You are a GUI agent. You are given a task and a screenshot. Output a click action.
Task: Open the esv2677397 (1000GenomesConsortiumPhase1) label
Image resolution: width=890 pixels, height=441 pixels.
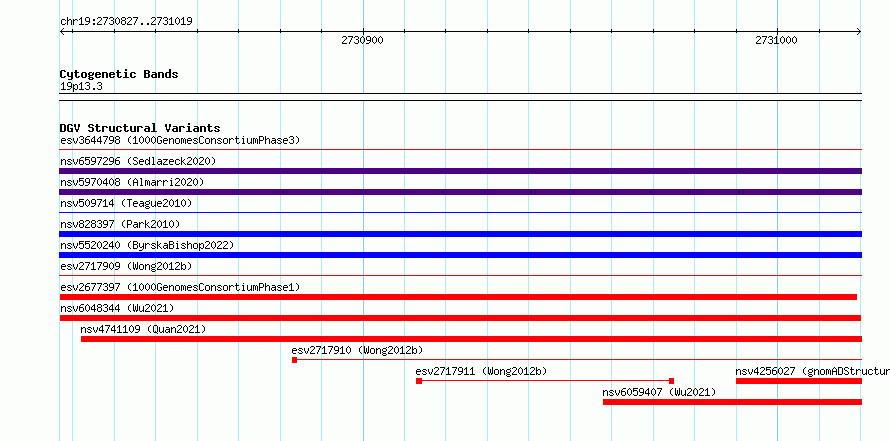coord(180,287)
